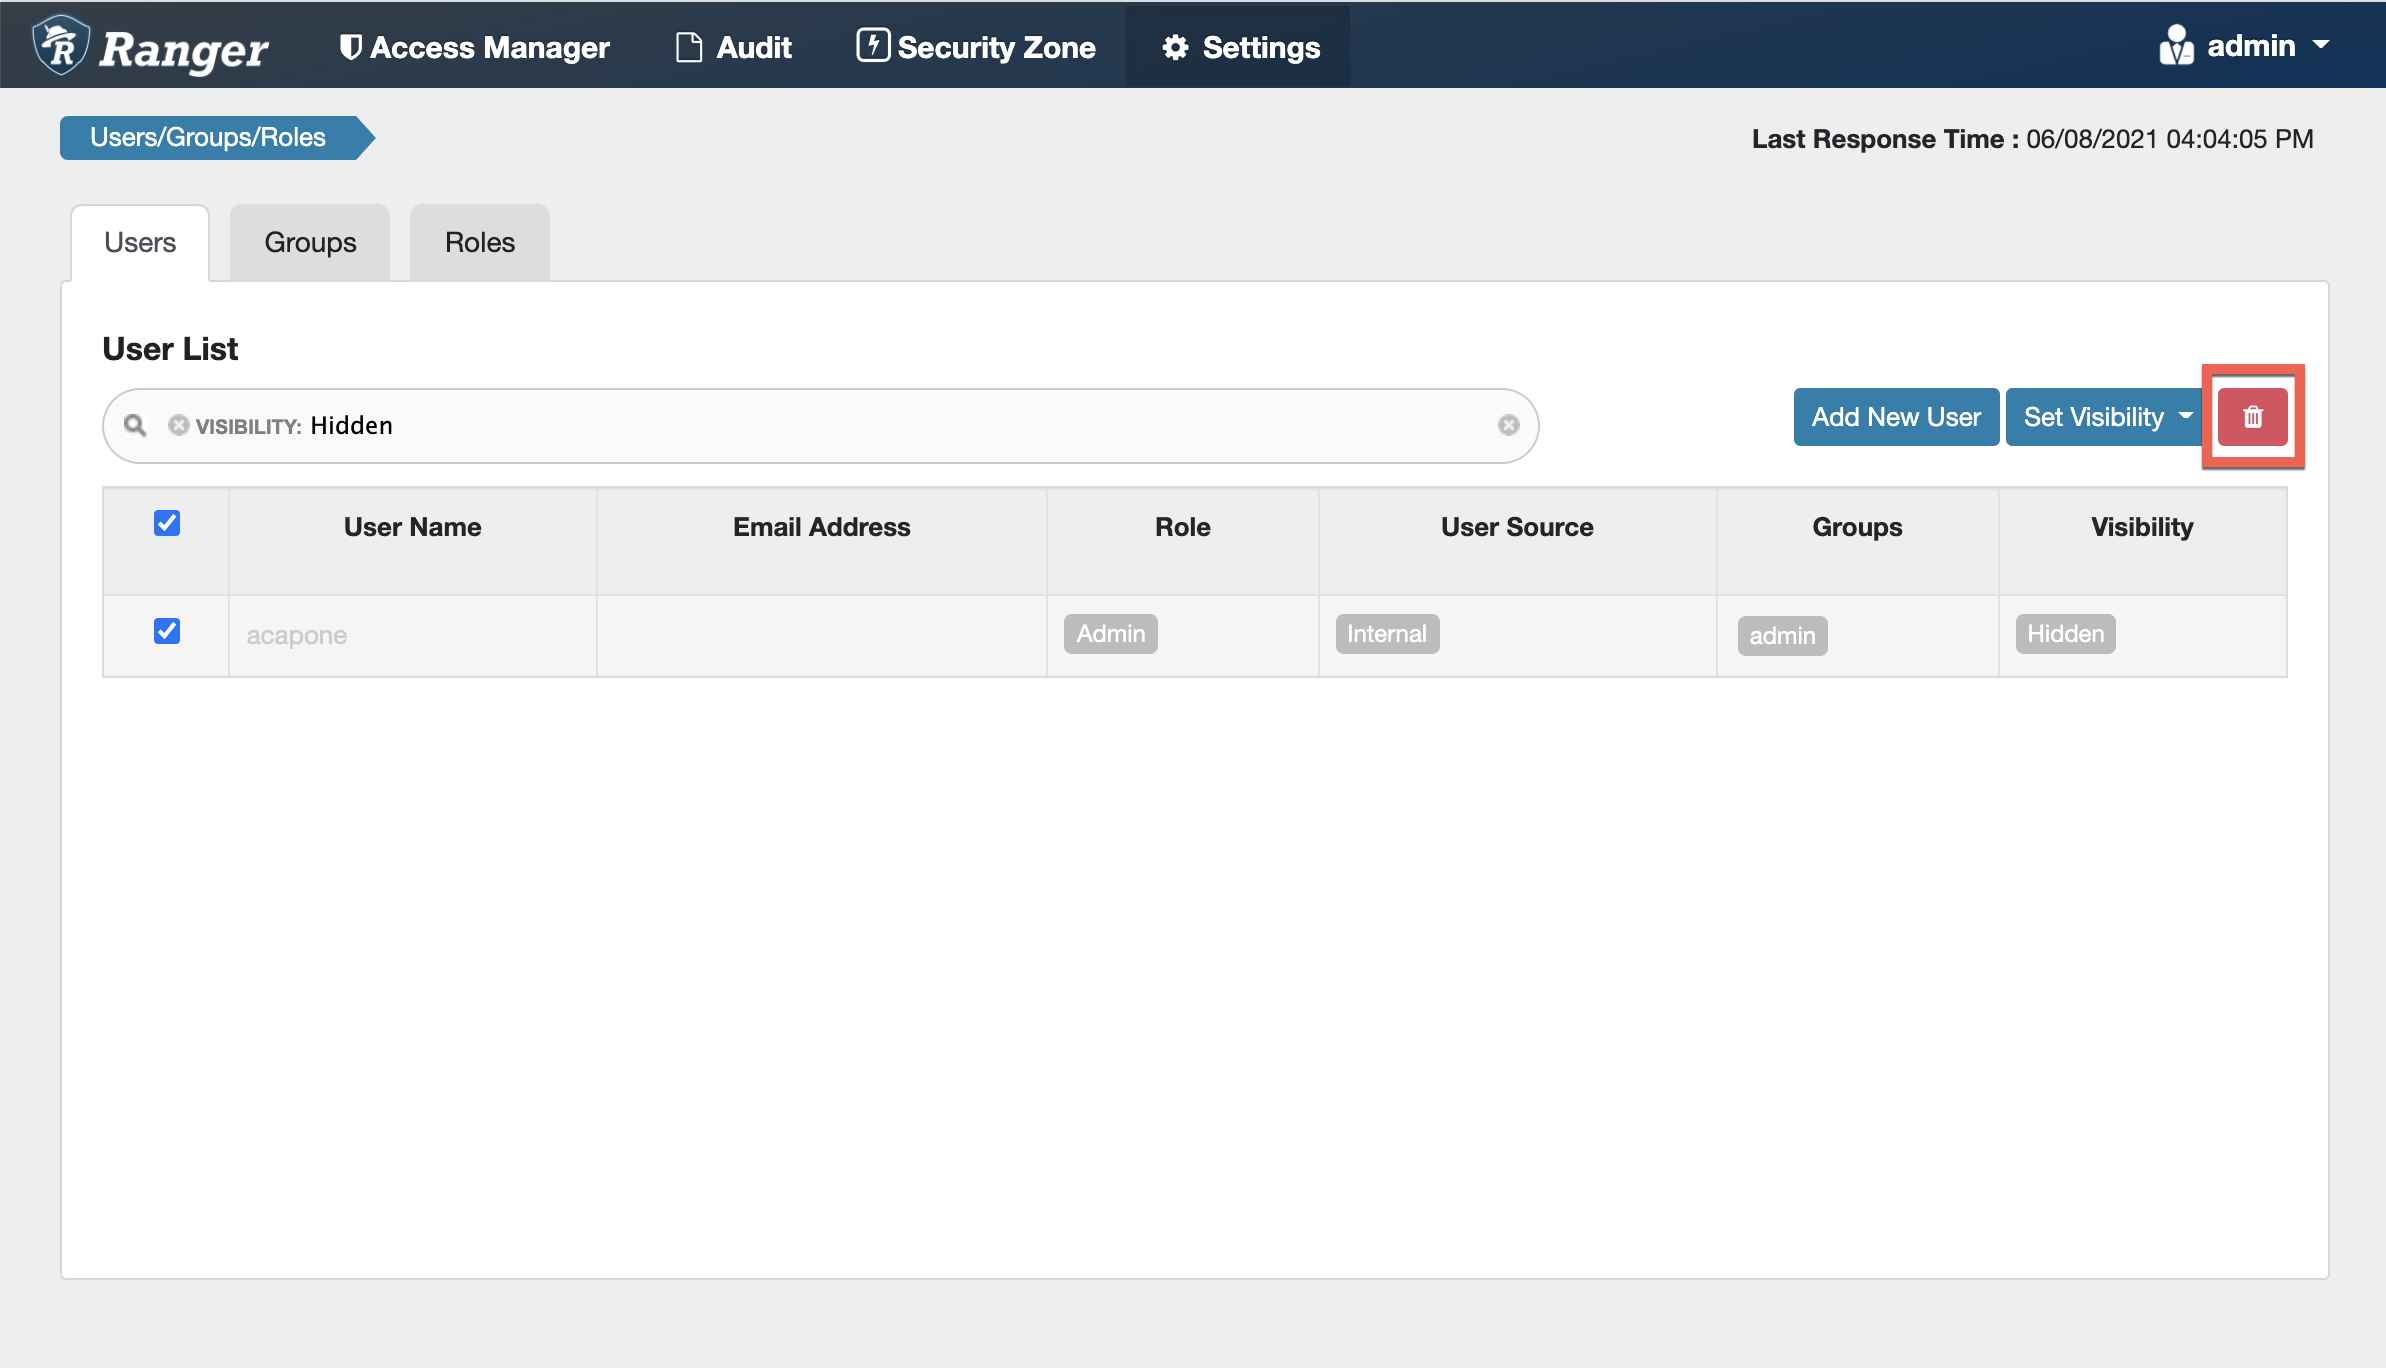Viewport: 2386px width, 1368px height.
Task: Remove the Visibility Hidden filter tag
Action: pyautogui.click(x=178, y=426)
